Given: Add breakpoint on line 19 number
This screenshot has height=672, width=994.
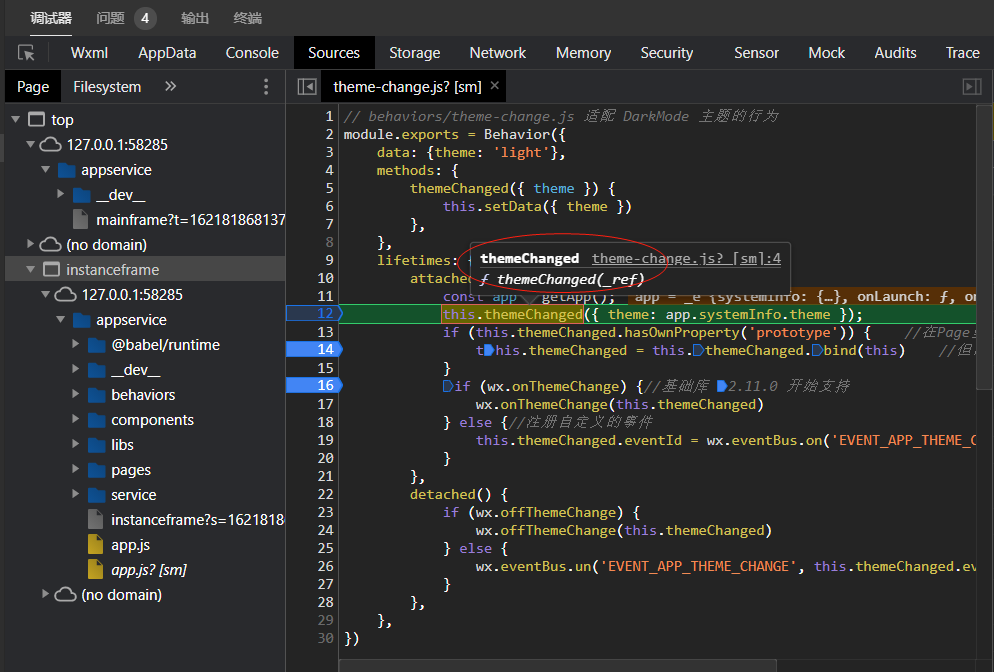Looking at the screenshot, I should click(x=325, y=440).
